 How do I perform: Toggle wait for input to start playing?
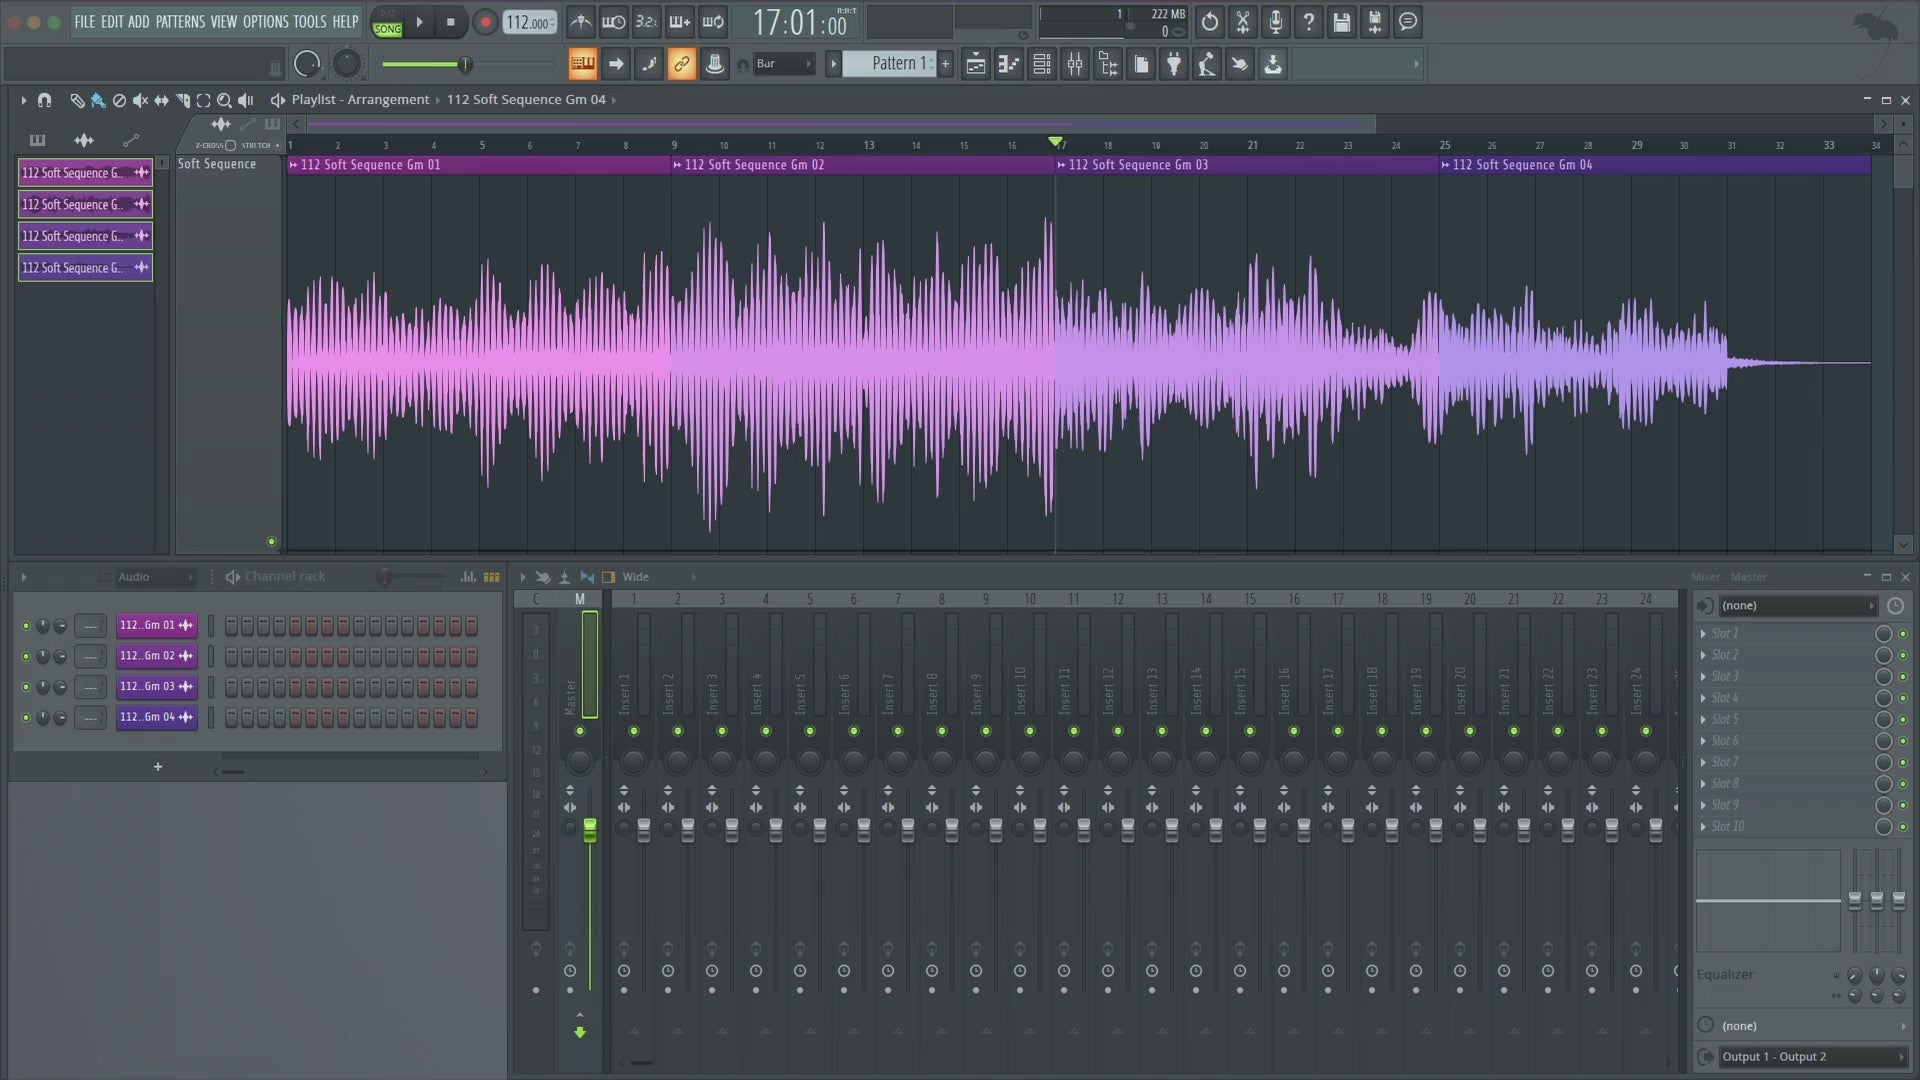pos(613,21)
